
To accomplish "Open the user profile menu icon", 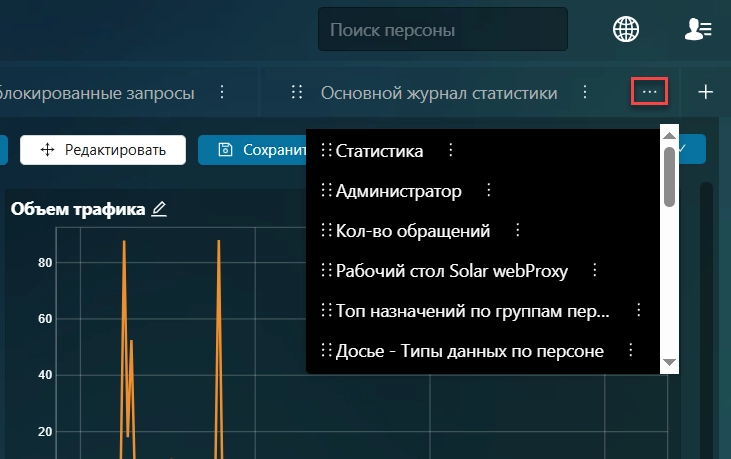I will point(697,30).
